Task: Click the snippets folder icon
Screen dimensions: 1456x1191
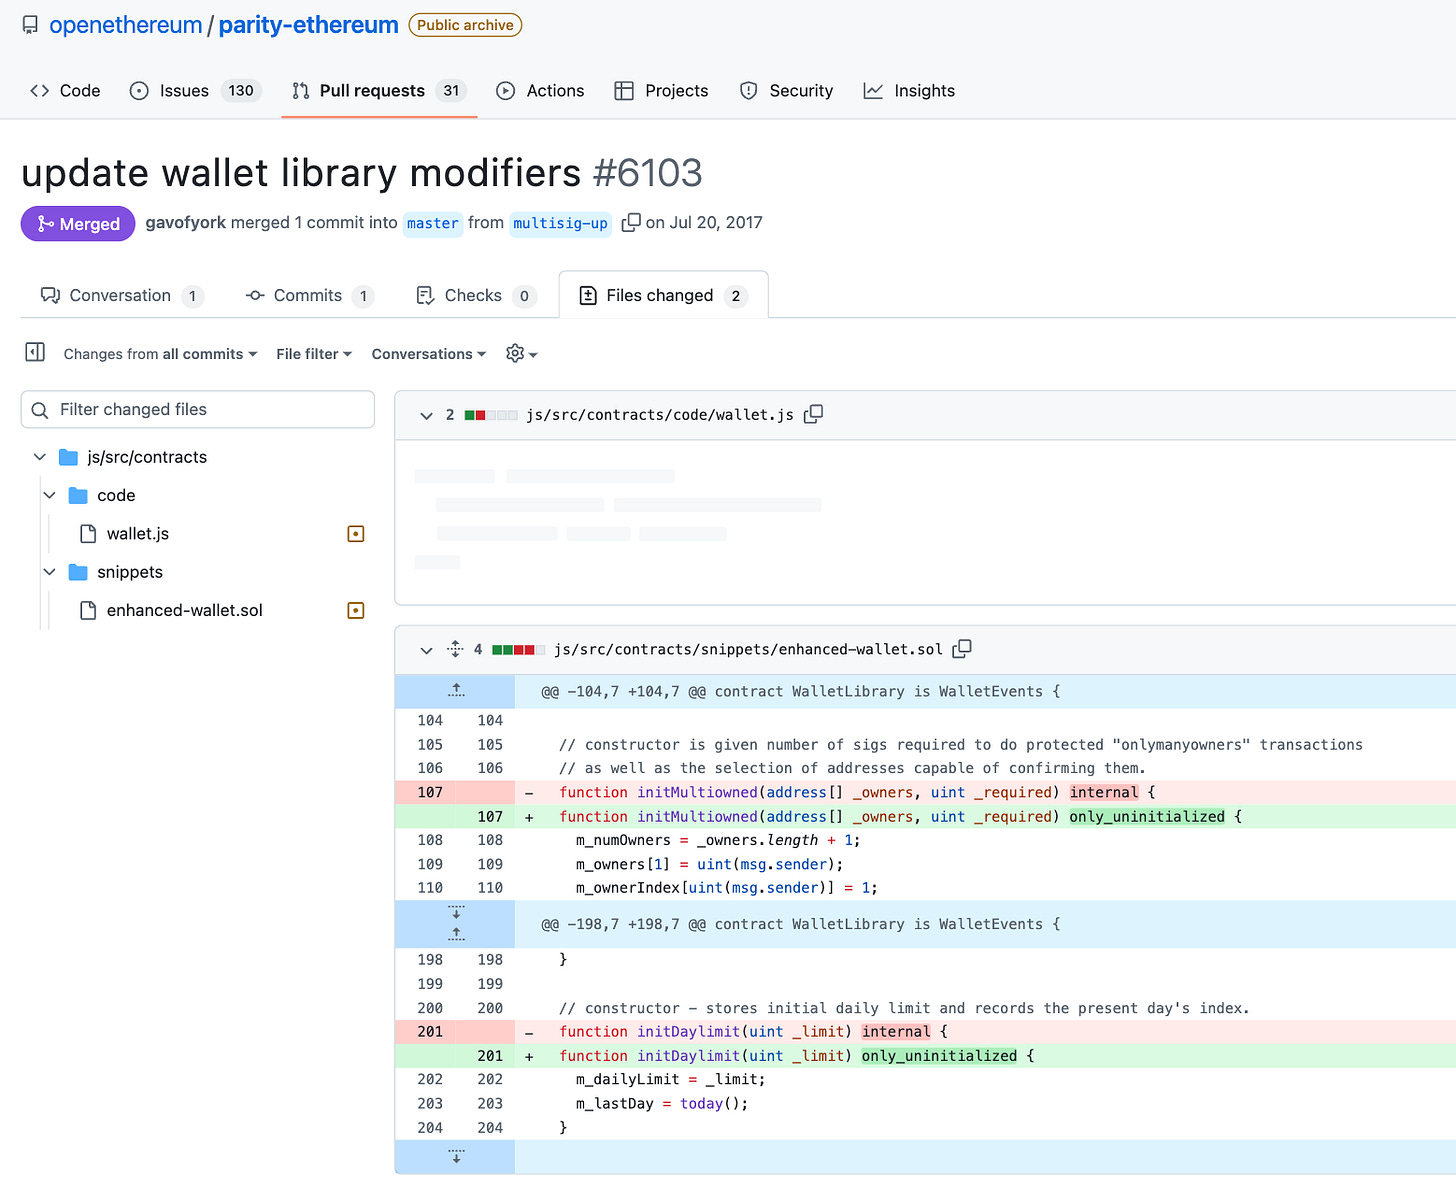Action: coord(78,572)
